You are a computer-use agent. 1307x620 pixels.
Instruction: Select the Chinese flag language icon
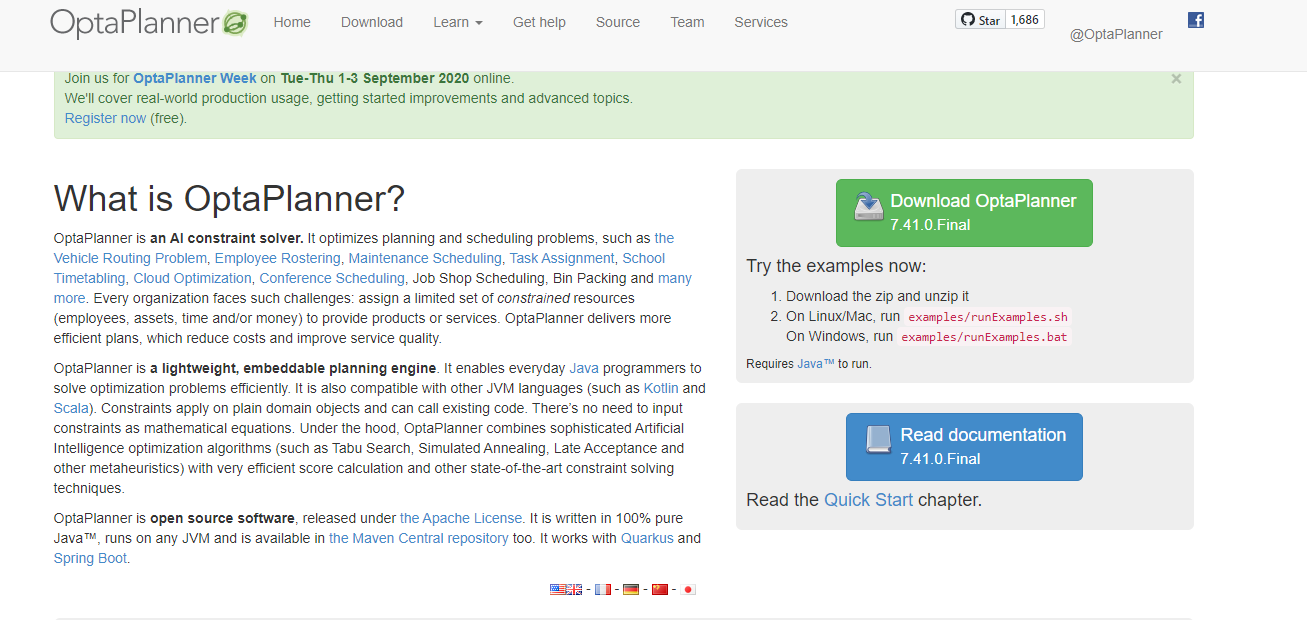click(660, 589)
